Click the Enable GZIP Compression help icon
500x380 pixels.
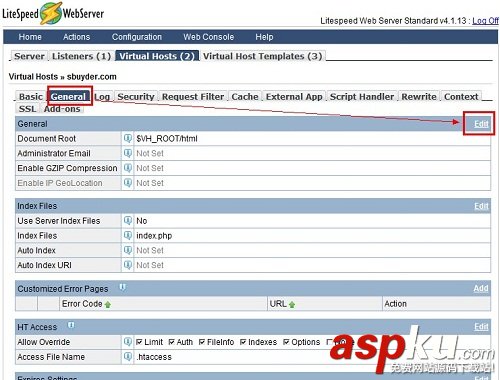128,168
